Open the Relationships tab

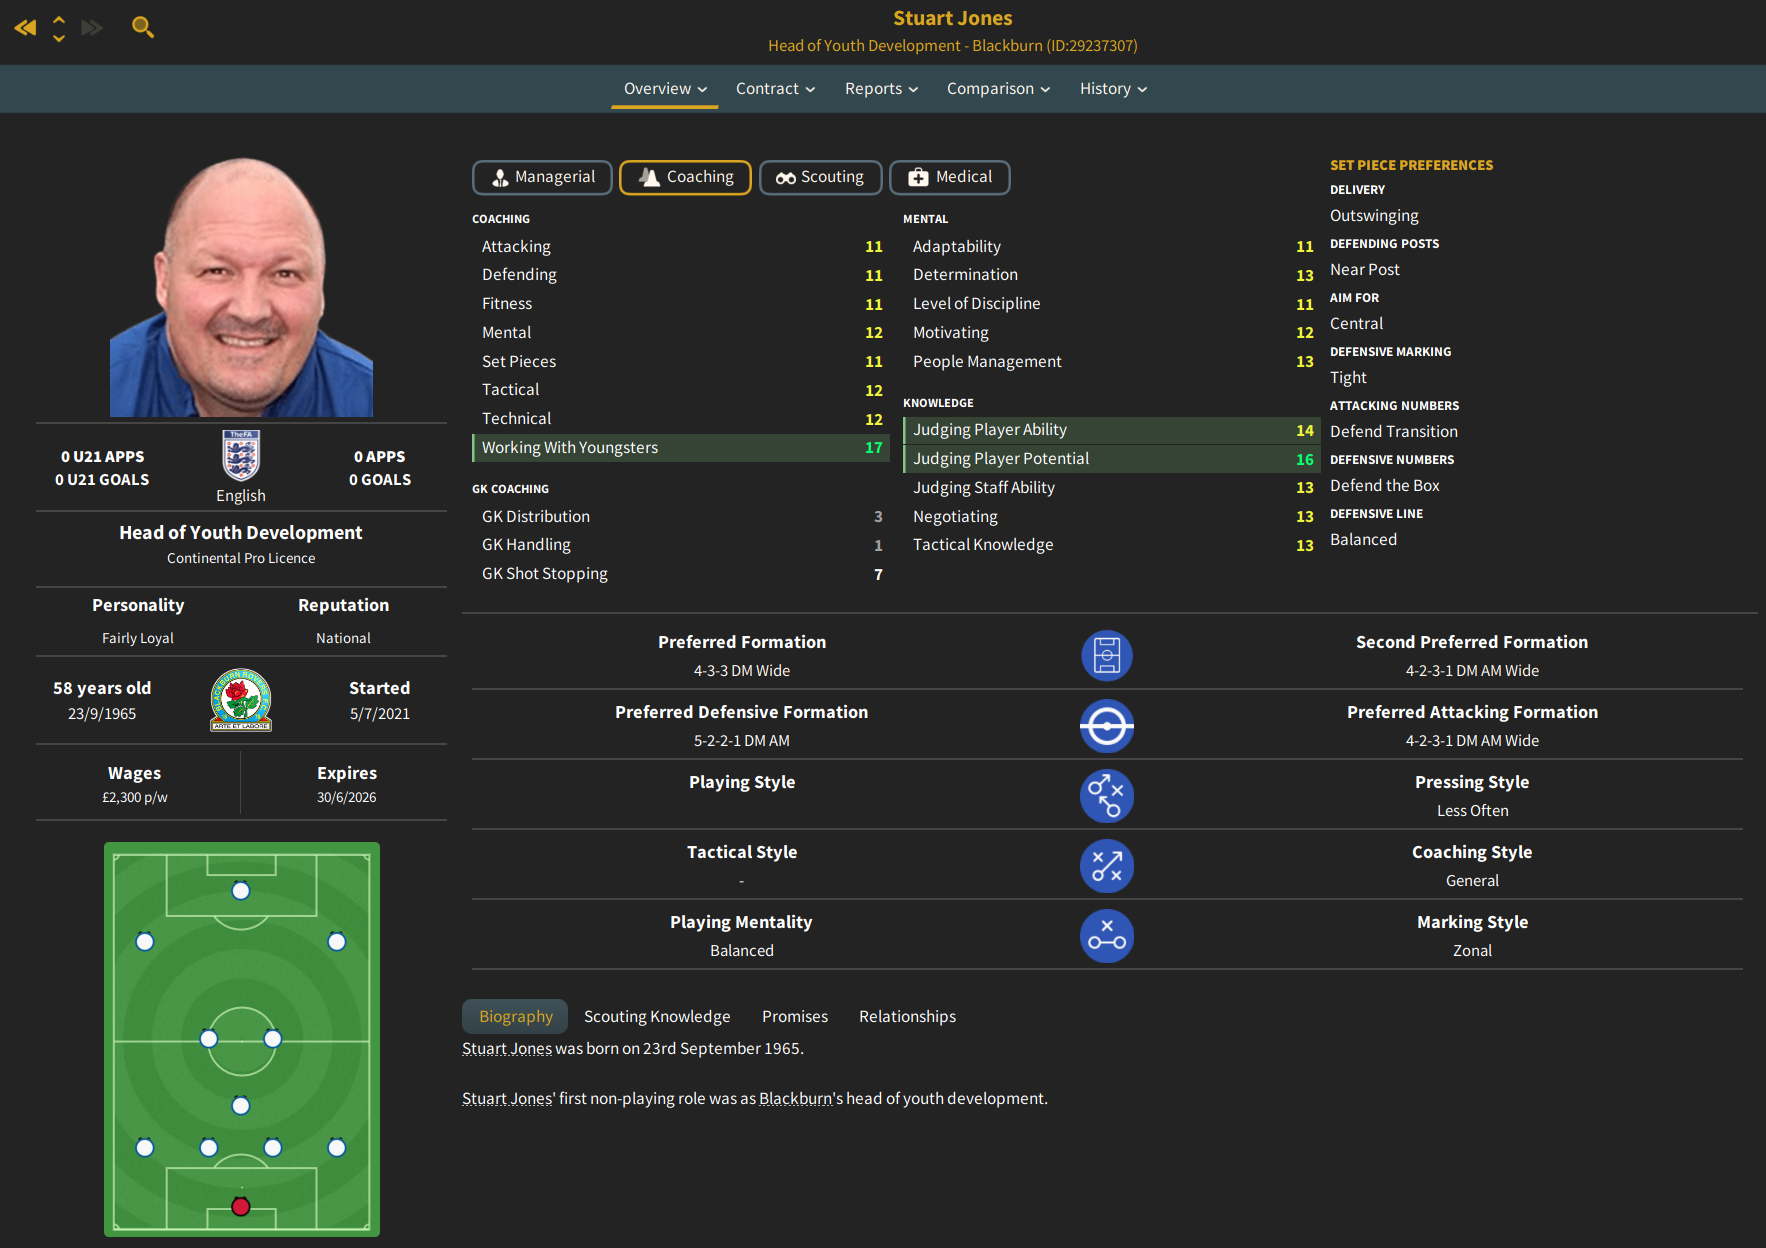[x=907, y=1016]
